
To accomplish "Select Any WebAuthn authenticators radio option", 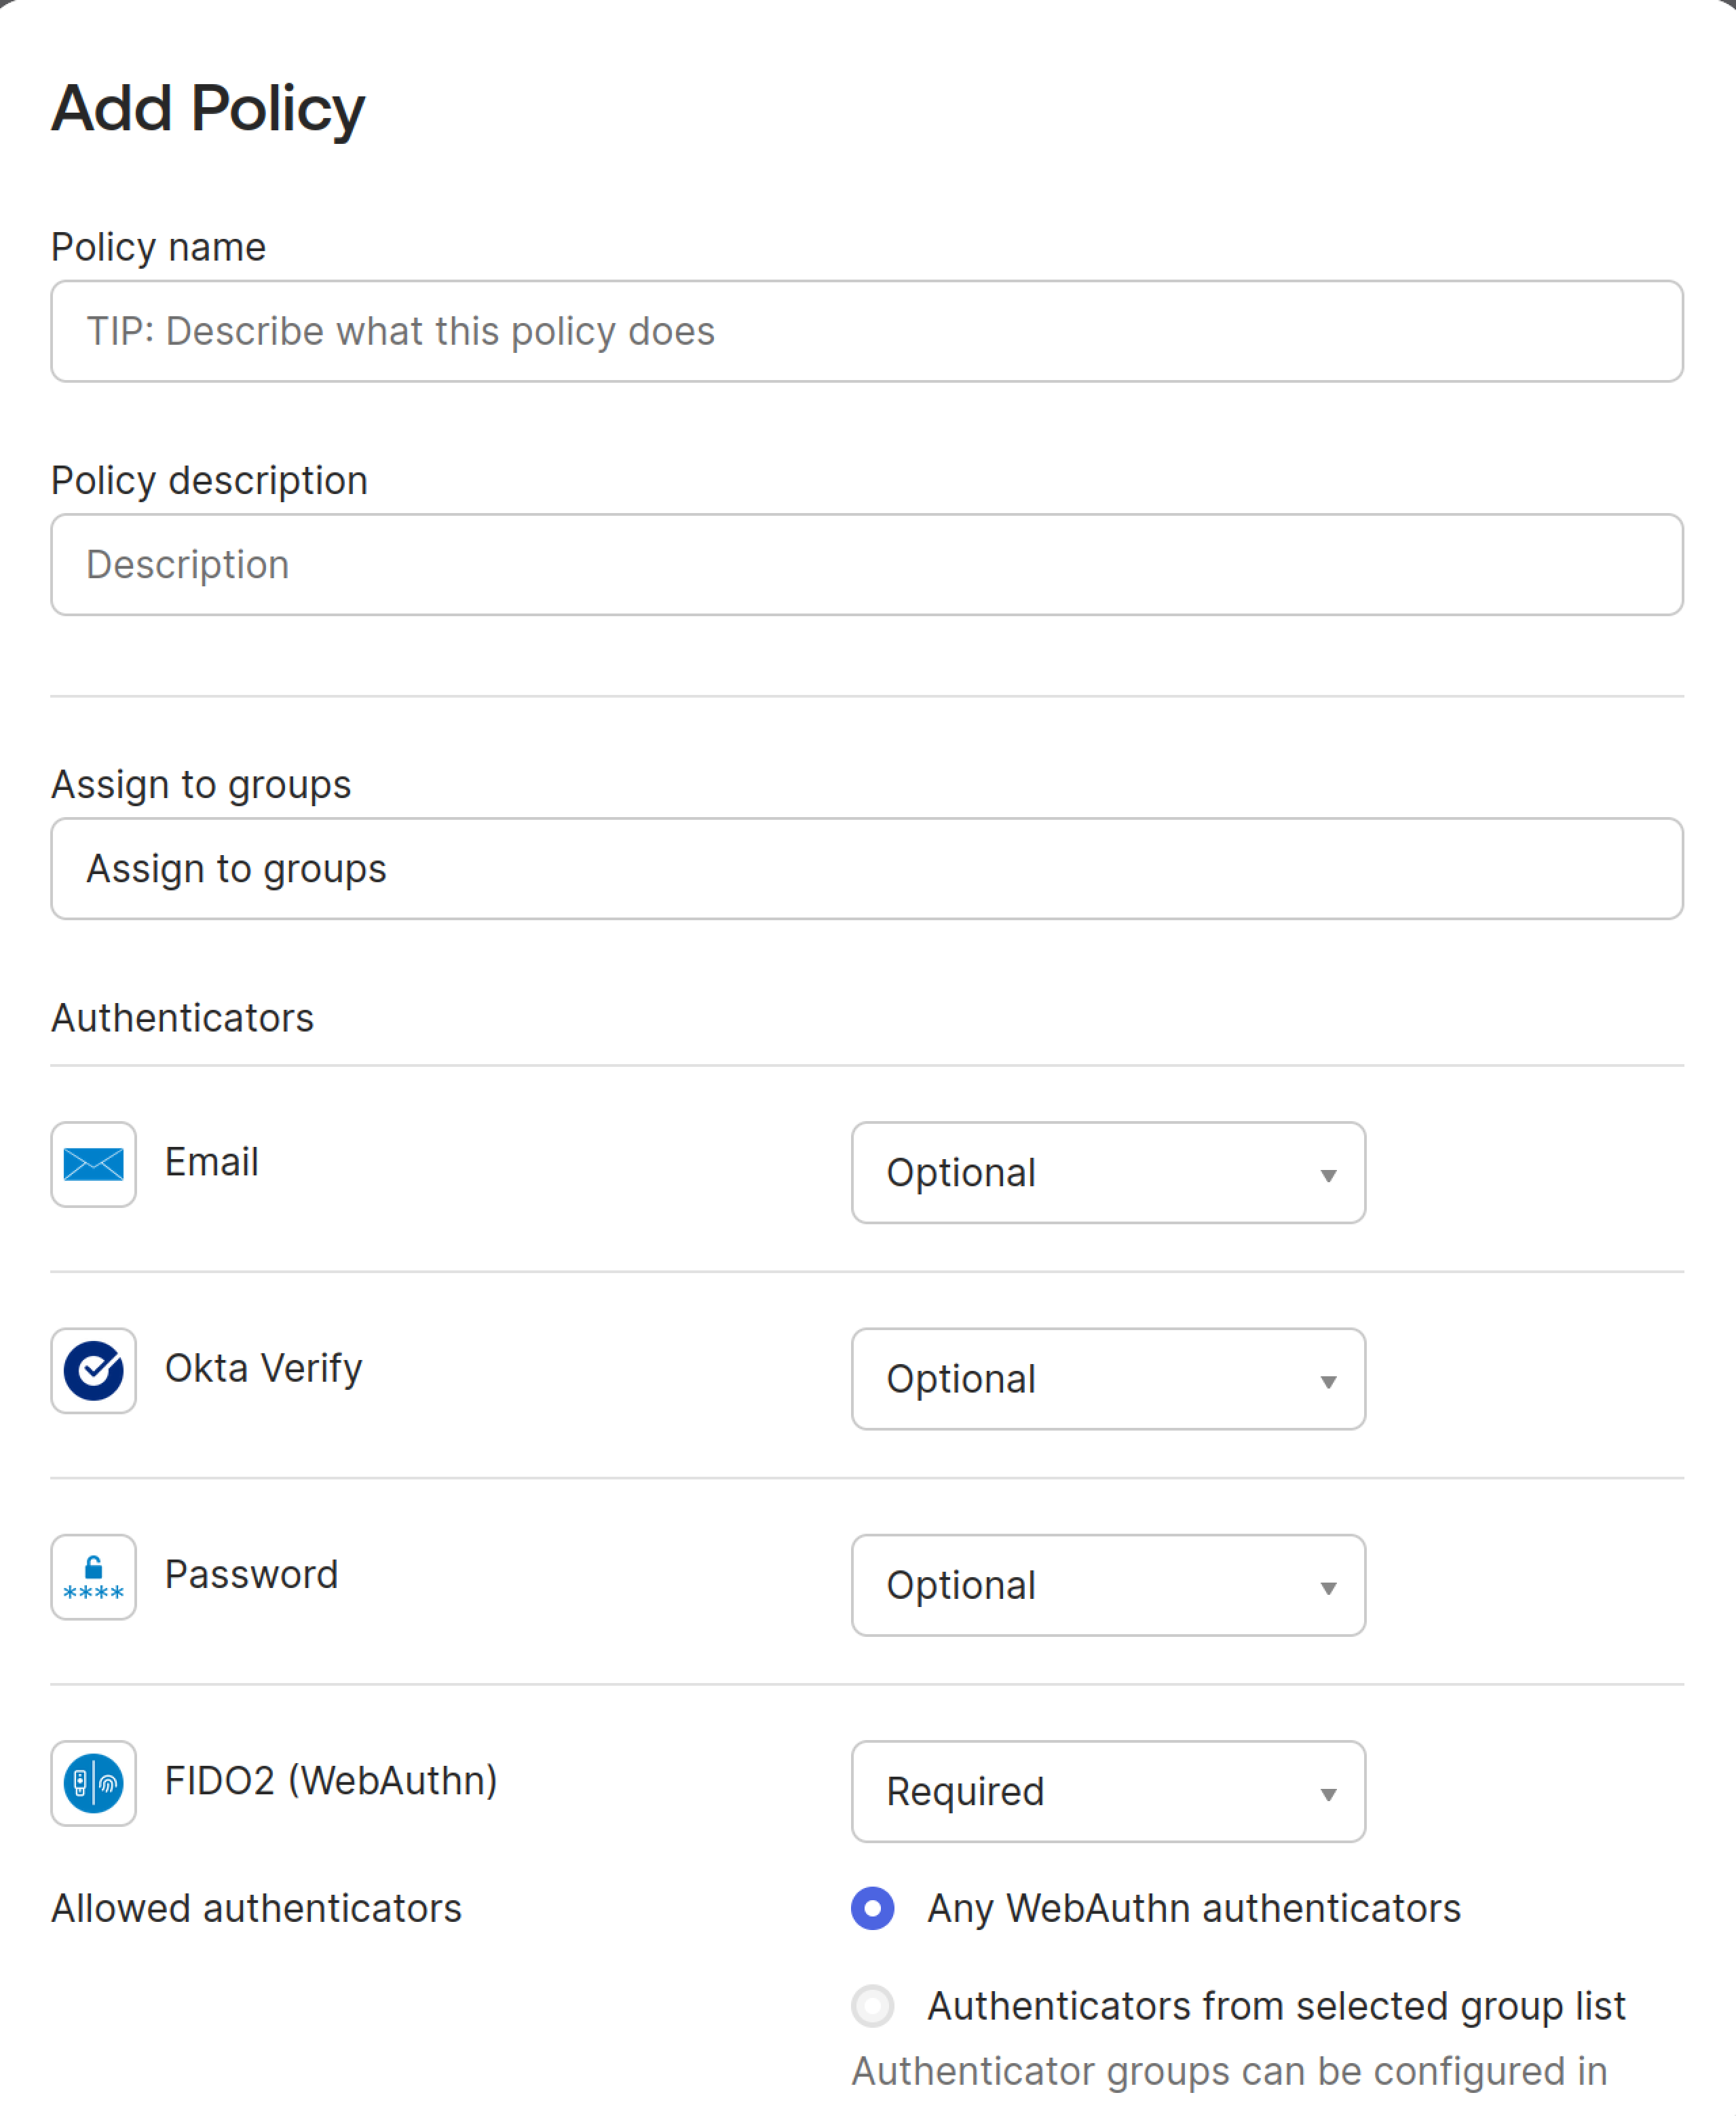I will coord(872,1908).
